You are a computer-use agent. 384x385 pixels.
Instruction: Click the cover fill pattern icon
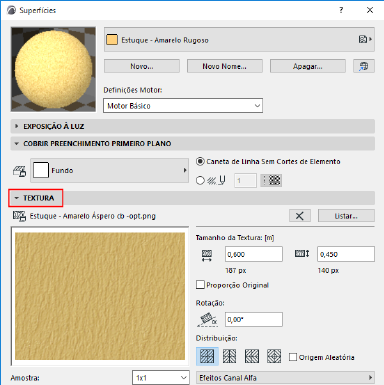point(19,171)
